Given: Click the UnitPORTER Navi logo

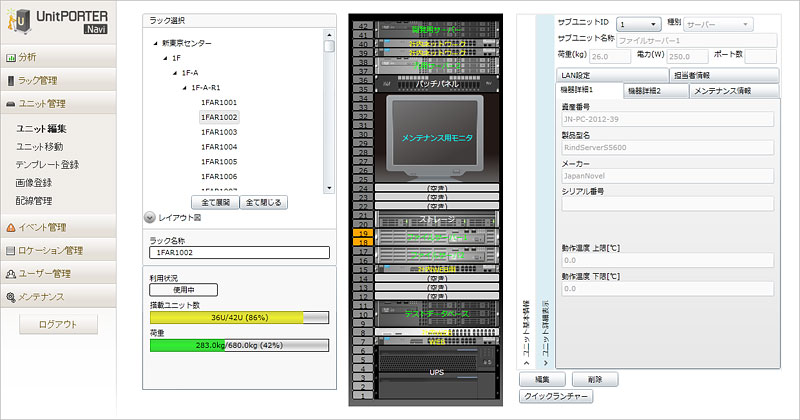Looking at the screenshot, I should (x=58, y=21).
